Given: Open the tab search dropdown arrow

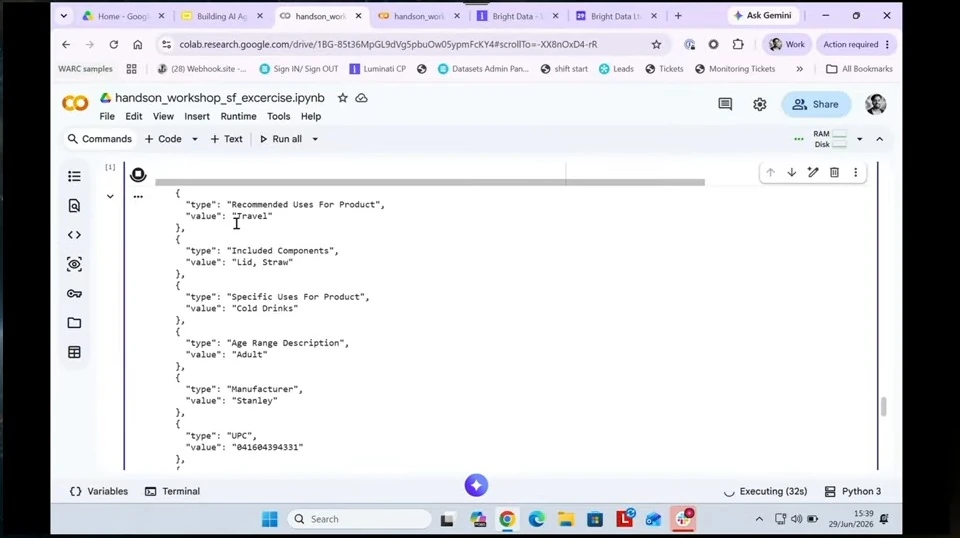Looking at the screenshot, I should [x=64, y=16].
